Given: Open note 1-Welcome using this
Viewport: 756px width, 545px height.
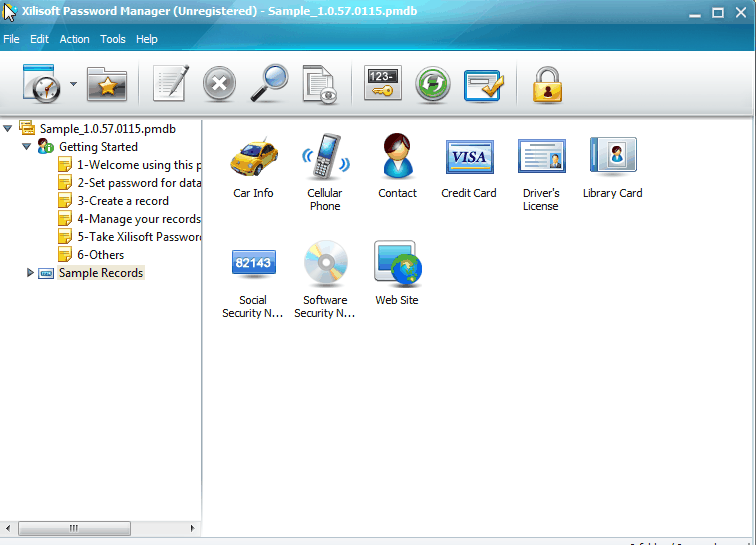Looking at the screenshot, I should (139, 165).
